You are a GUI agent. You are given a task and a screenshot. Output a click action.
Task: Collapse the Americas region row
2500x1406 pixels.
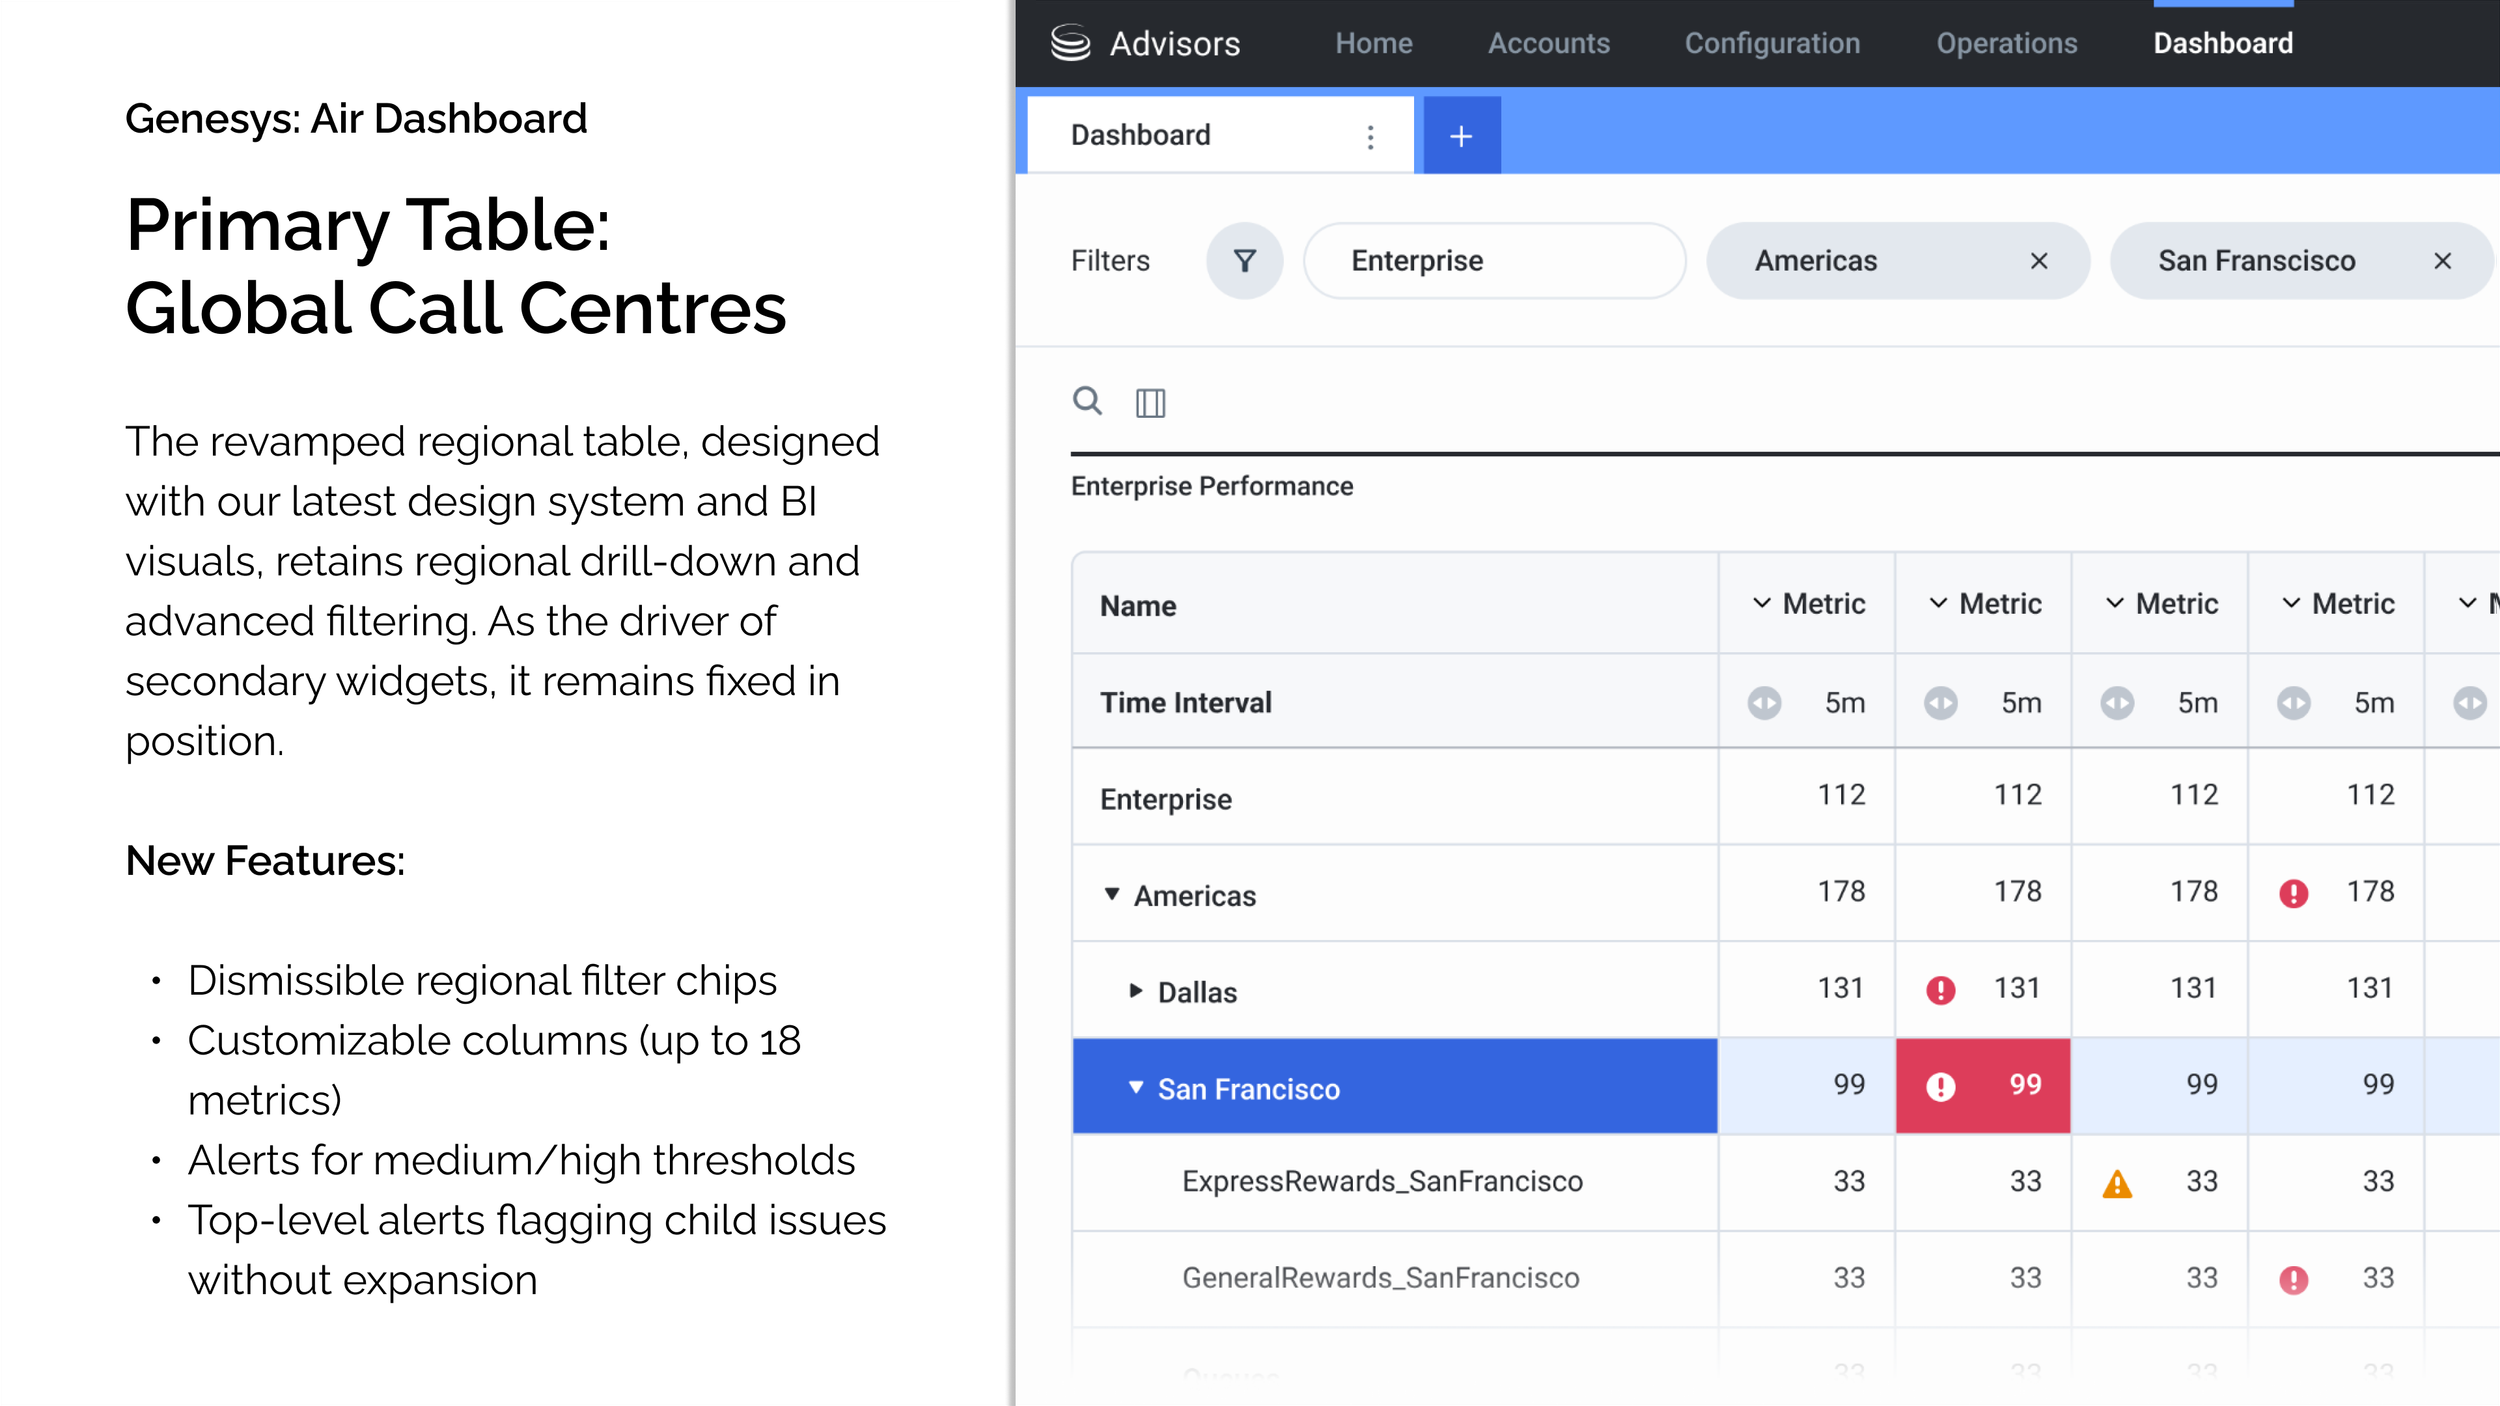click(1110, 894)
